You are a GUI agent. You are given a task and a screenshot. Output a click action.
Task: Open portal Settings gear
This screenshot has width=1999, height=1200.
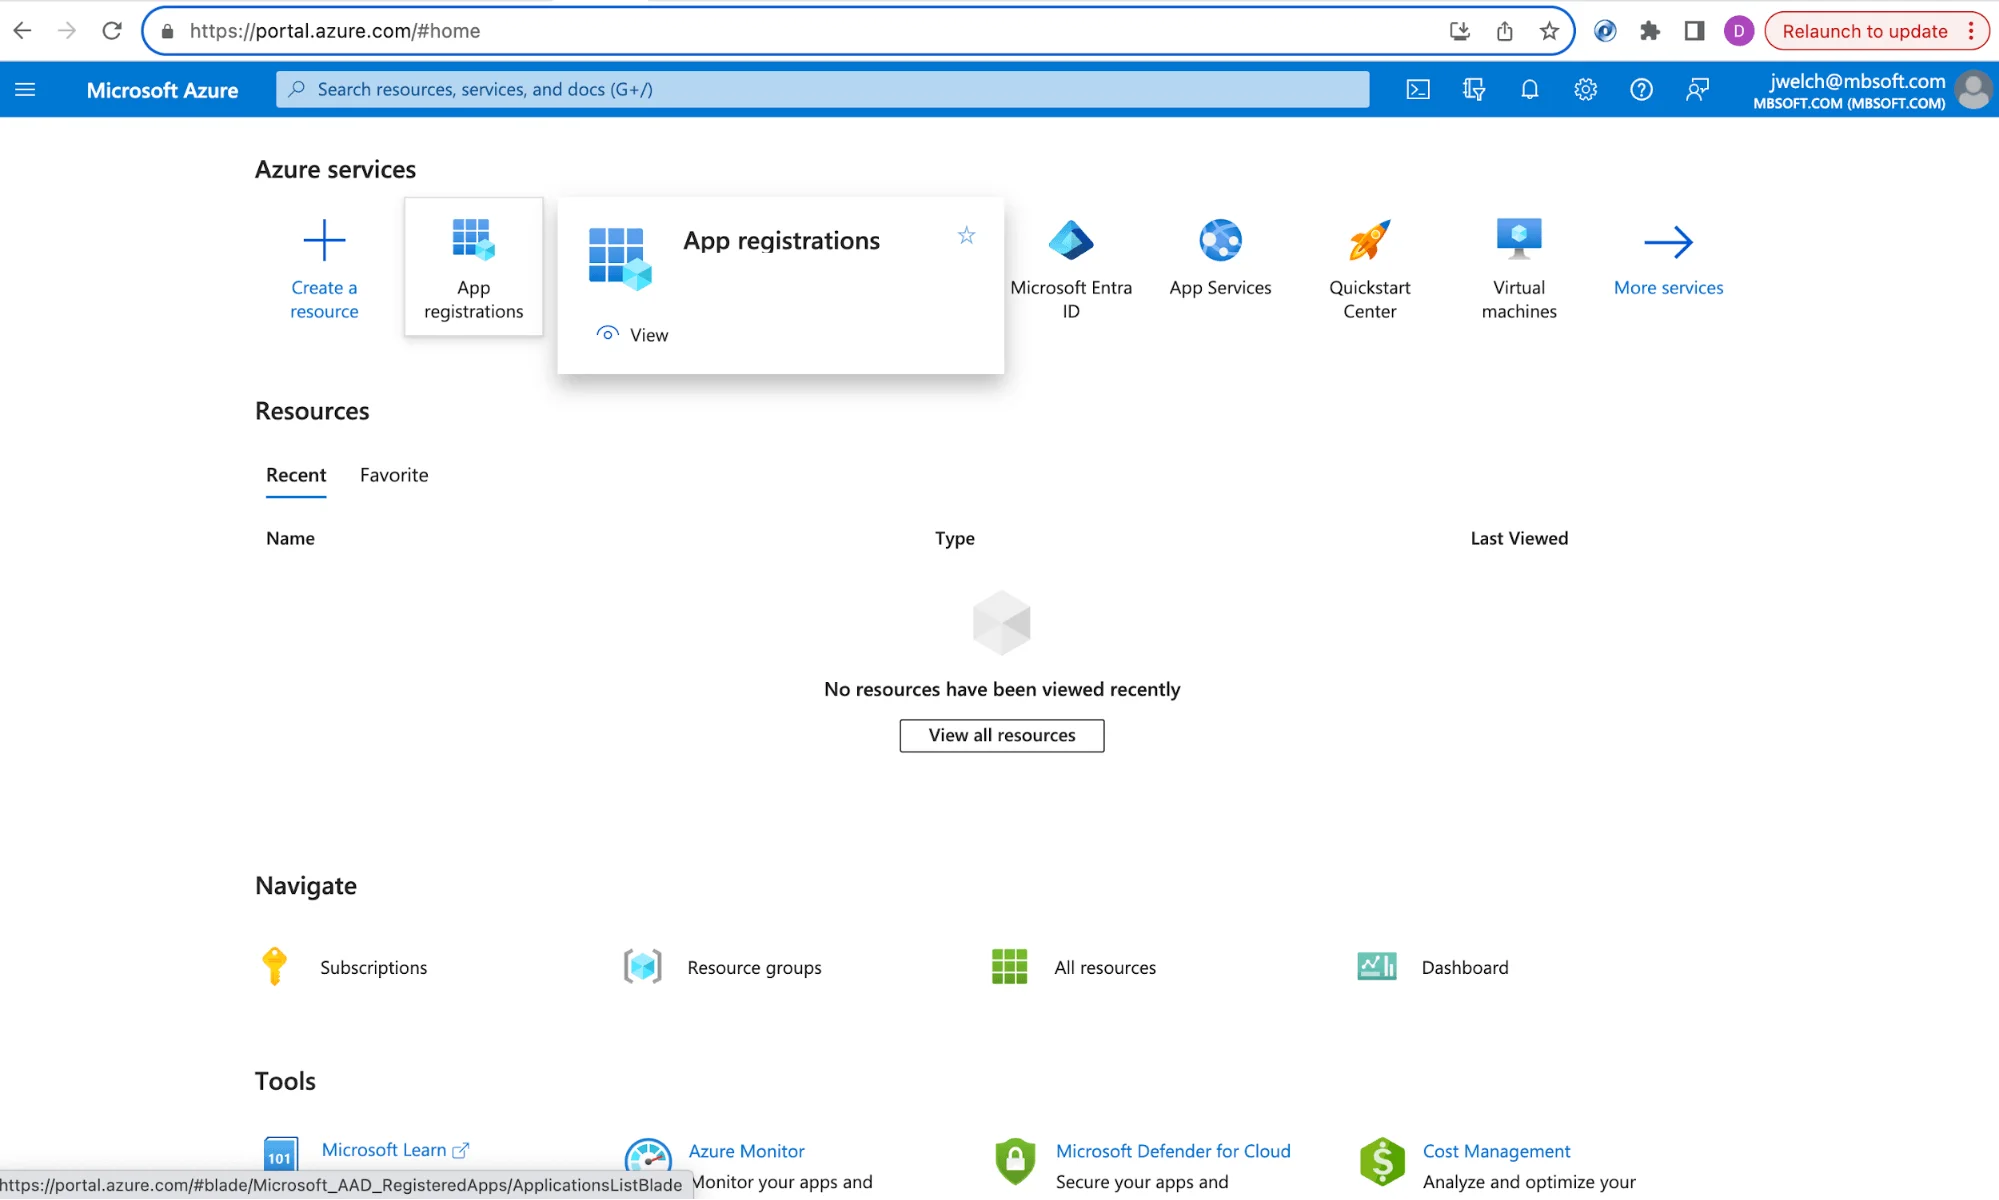coord(1585,90)
